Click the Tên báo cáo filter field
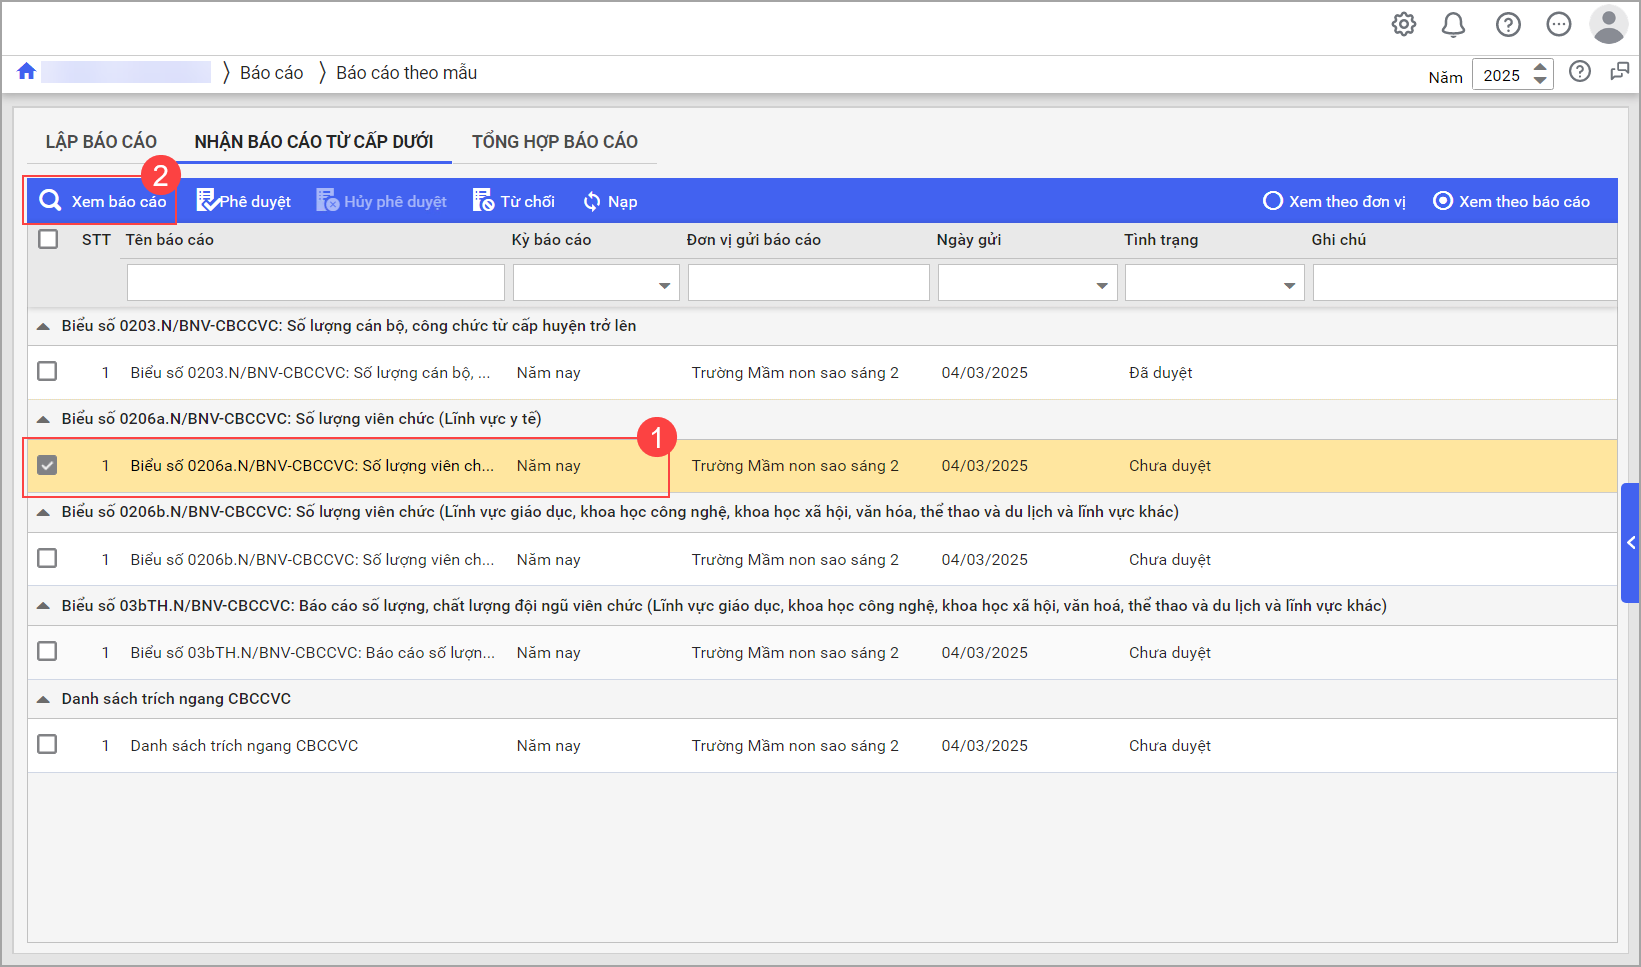 (x=315, y=284)
